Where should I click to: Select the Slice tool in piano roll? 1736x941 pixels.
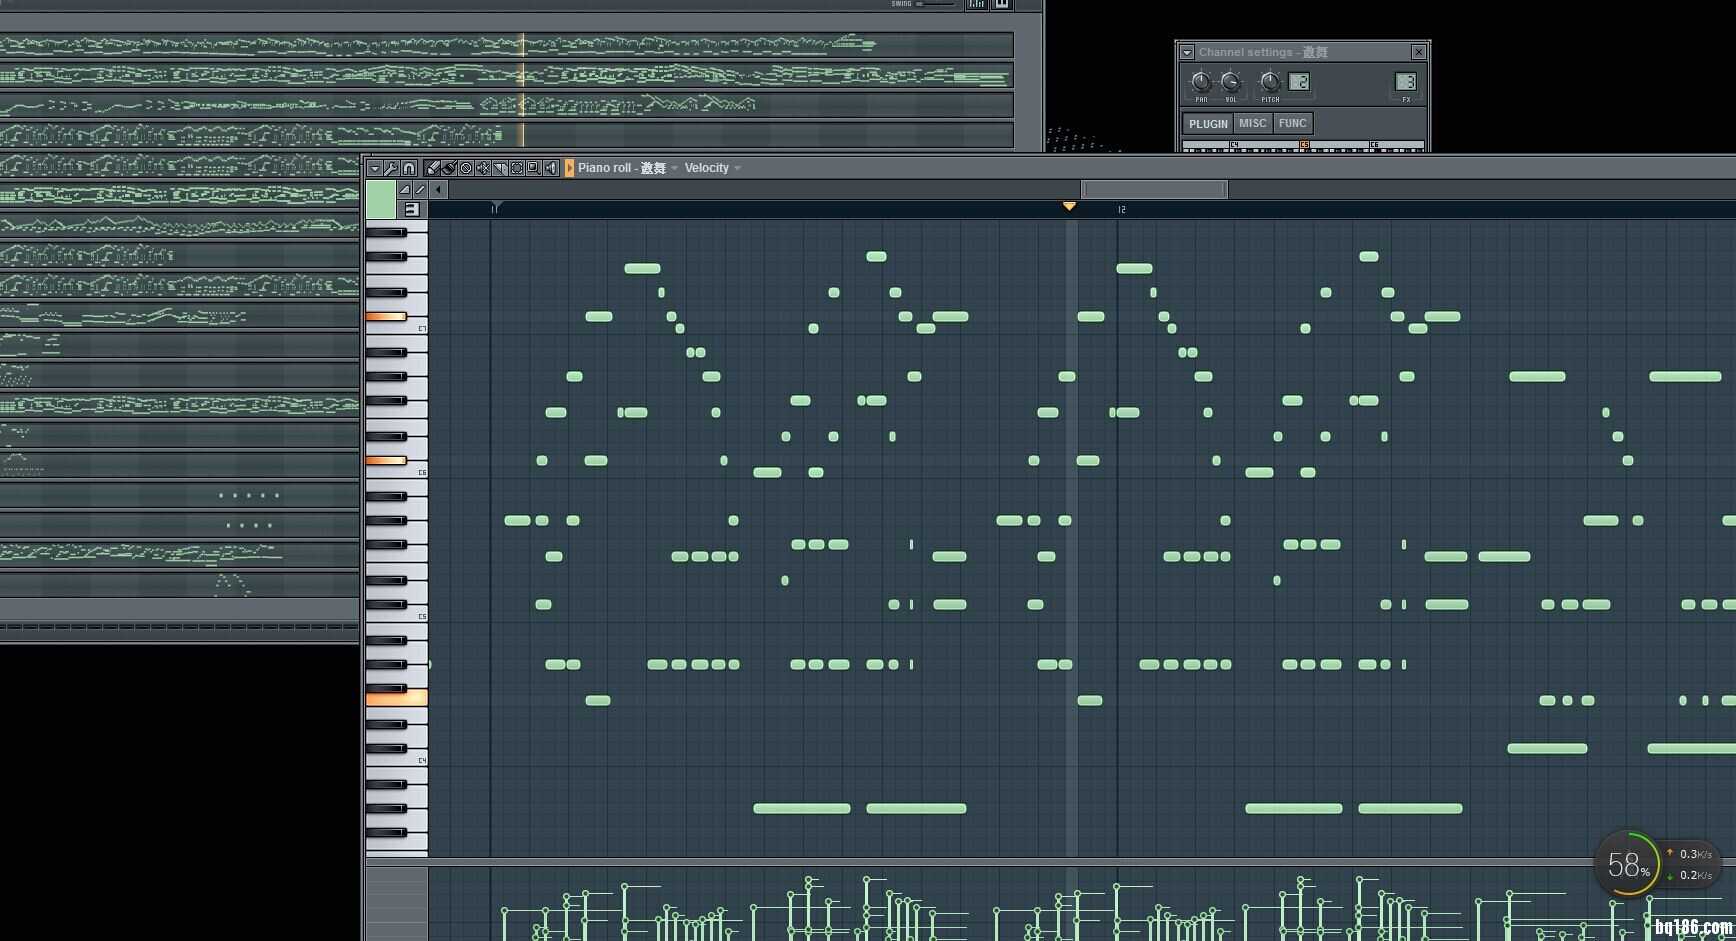tap(500, 168)
